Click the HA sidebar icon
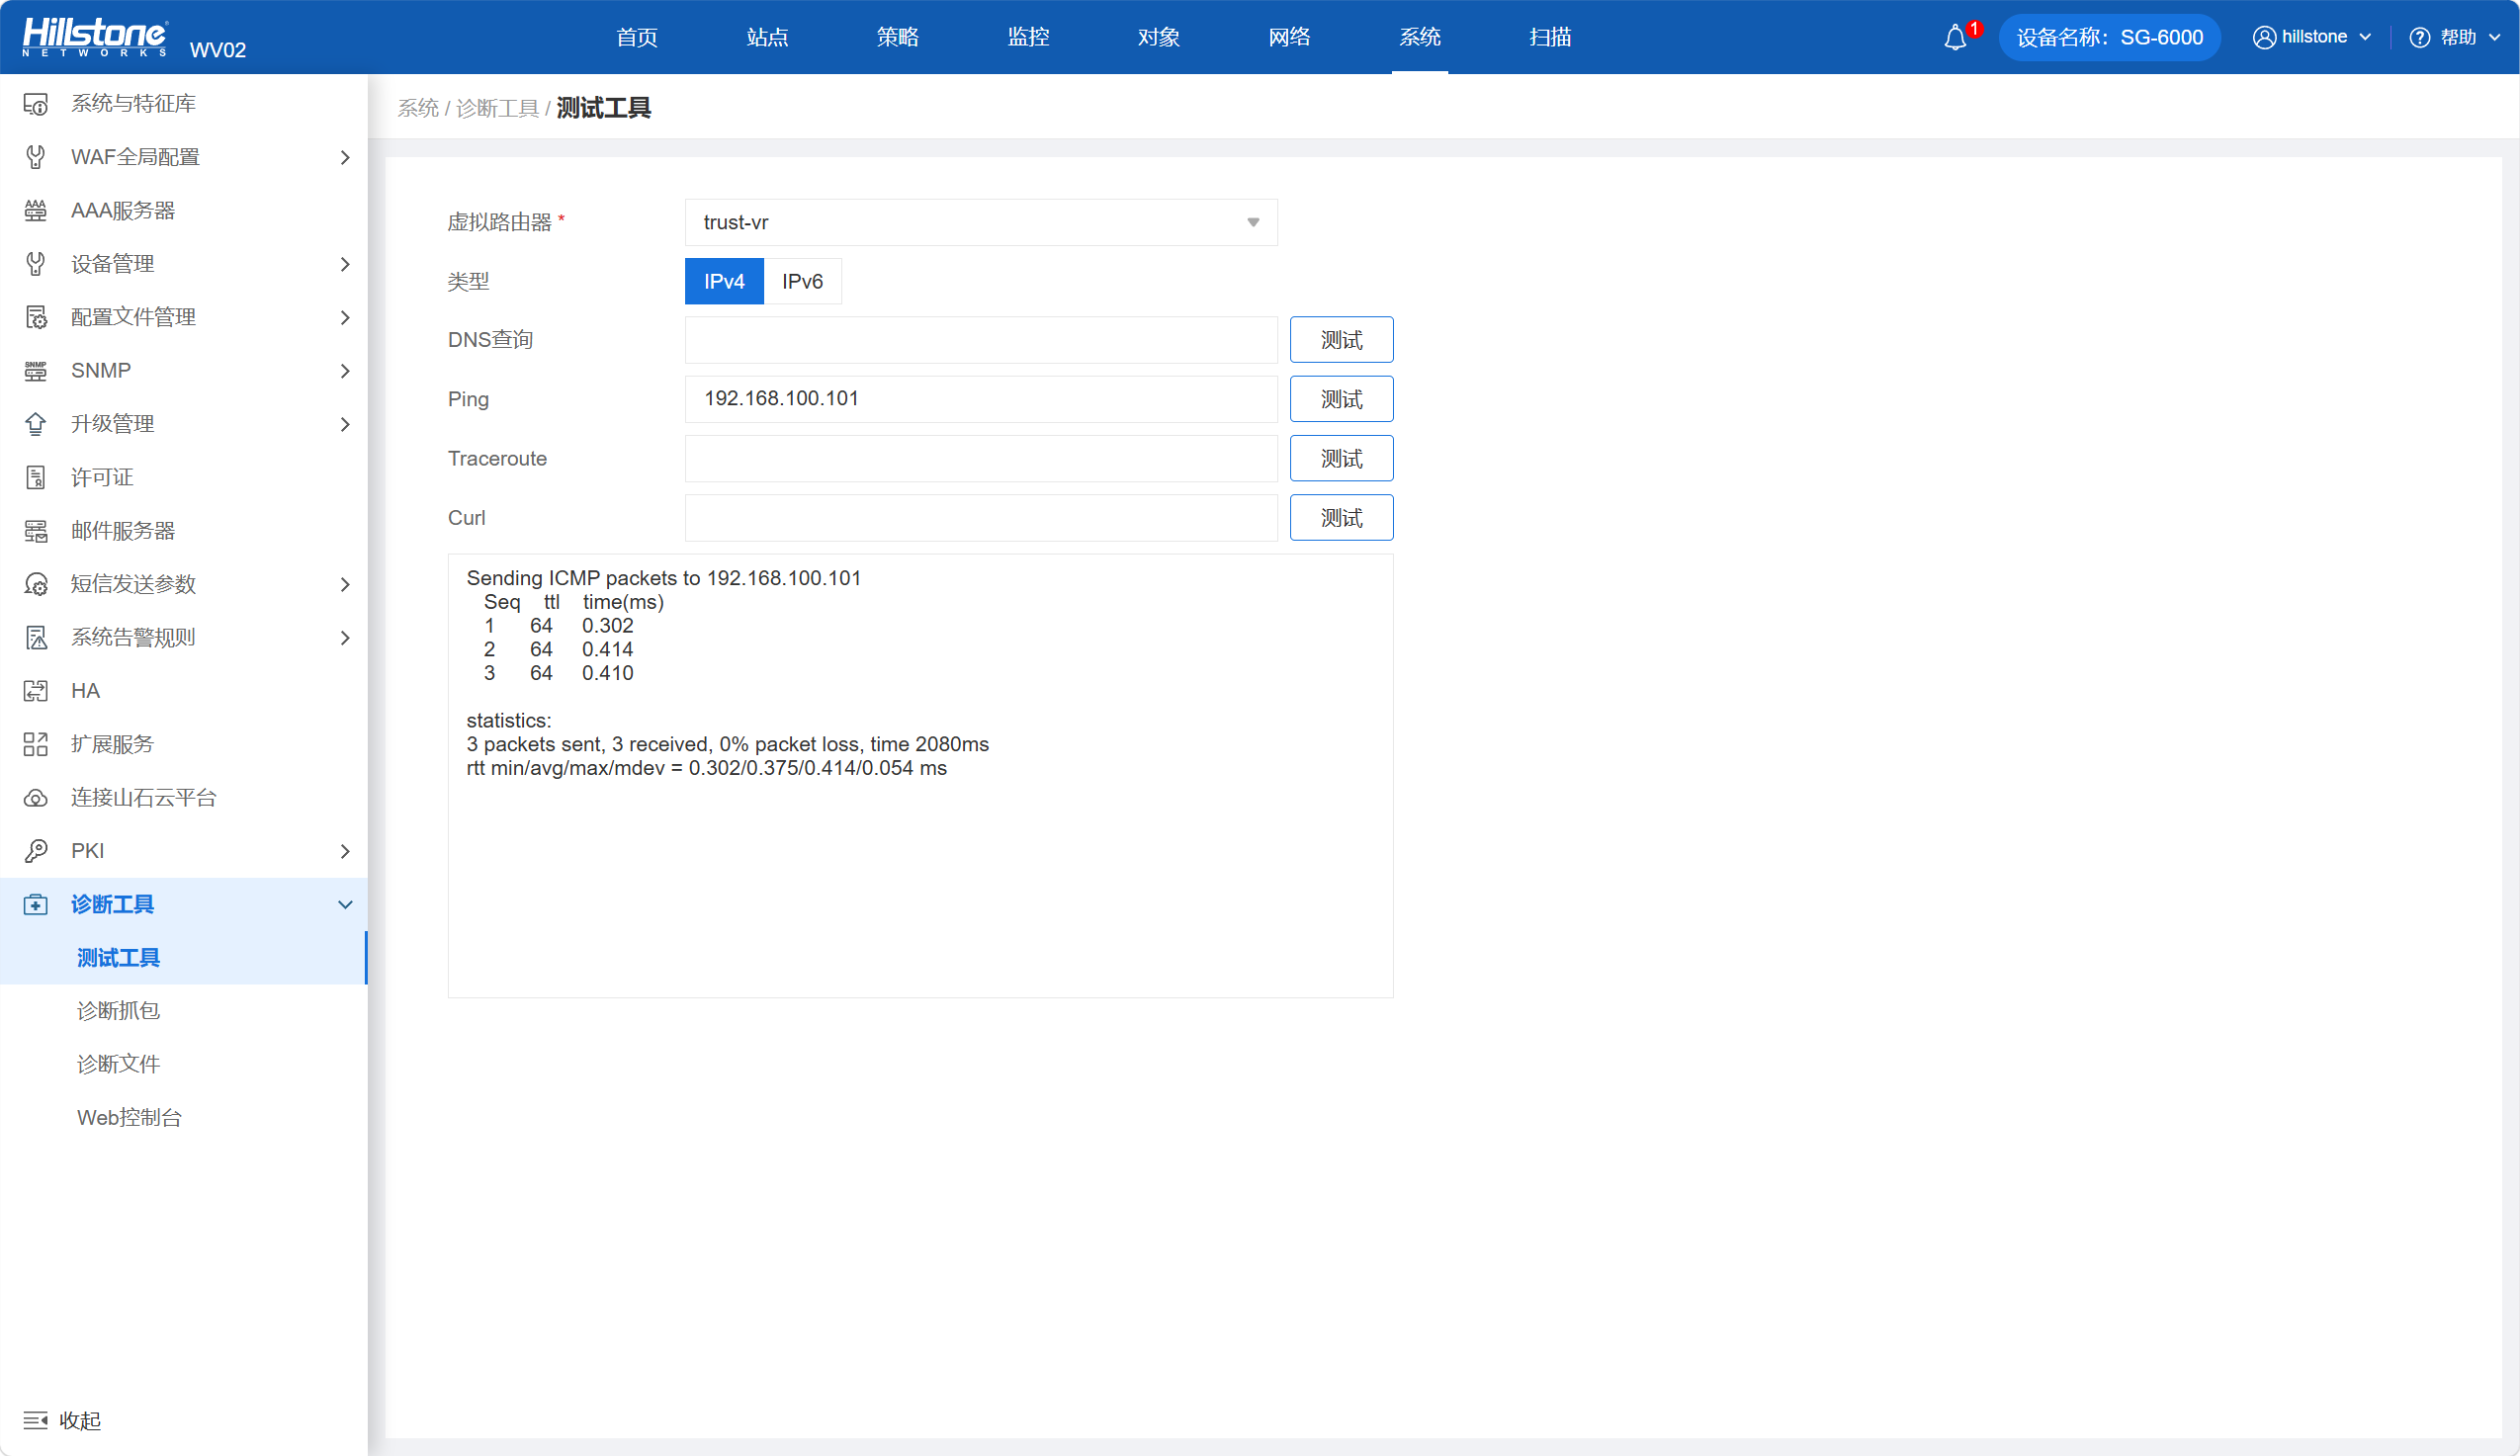The width and height of the screenshot is (2520, 1456). click(x=36, y=691)
